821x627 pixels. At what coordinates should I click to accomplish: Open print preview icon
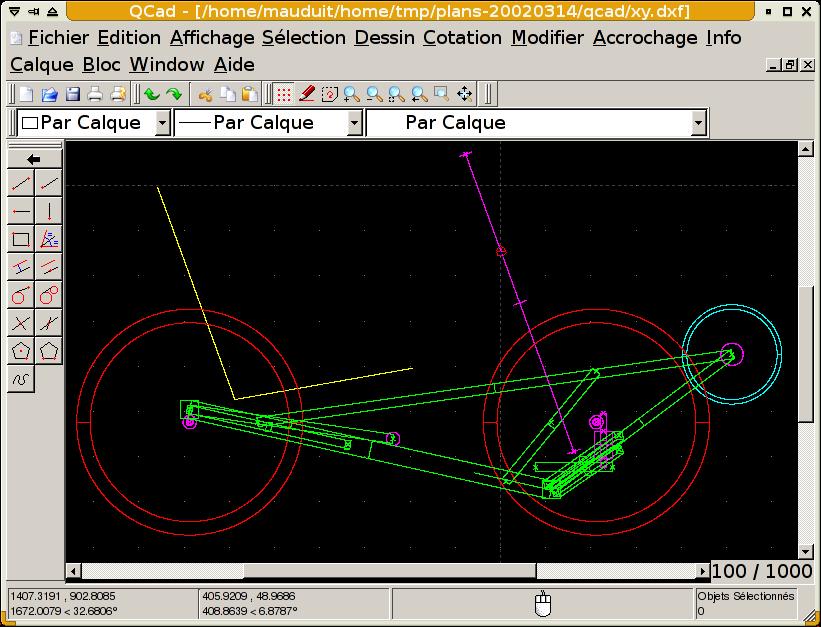118,94
